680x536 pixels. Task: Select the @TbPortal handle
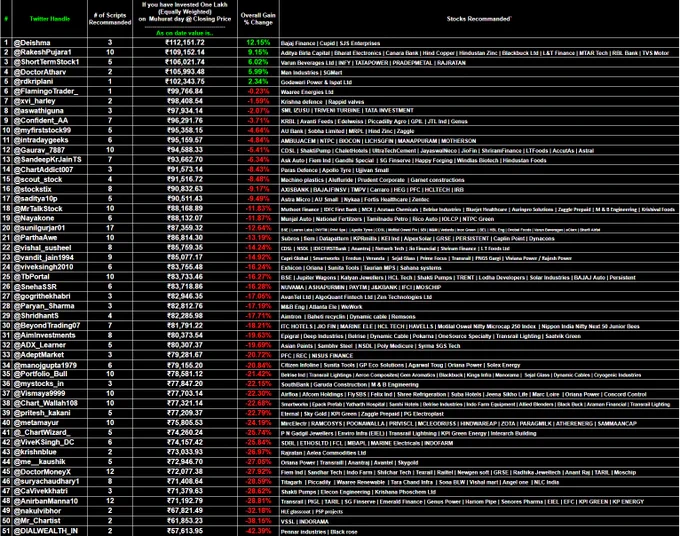click(32, 277)
